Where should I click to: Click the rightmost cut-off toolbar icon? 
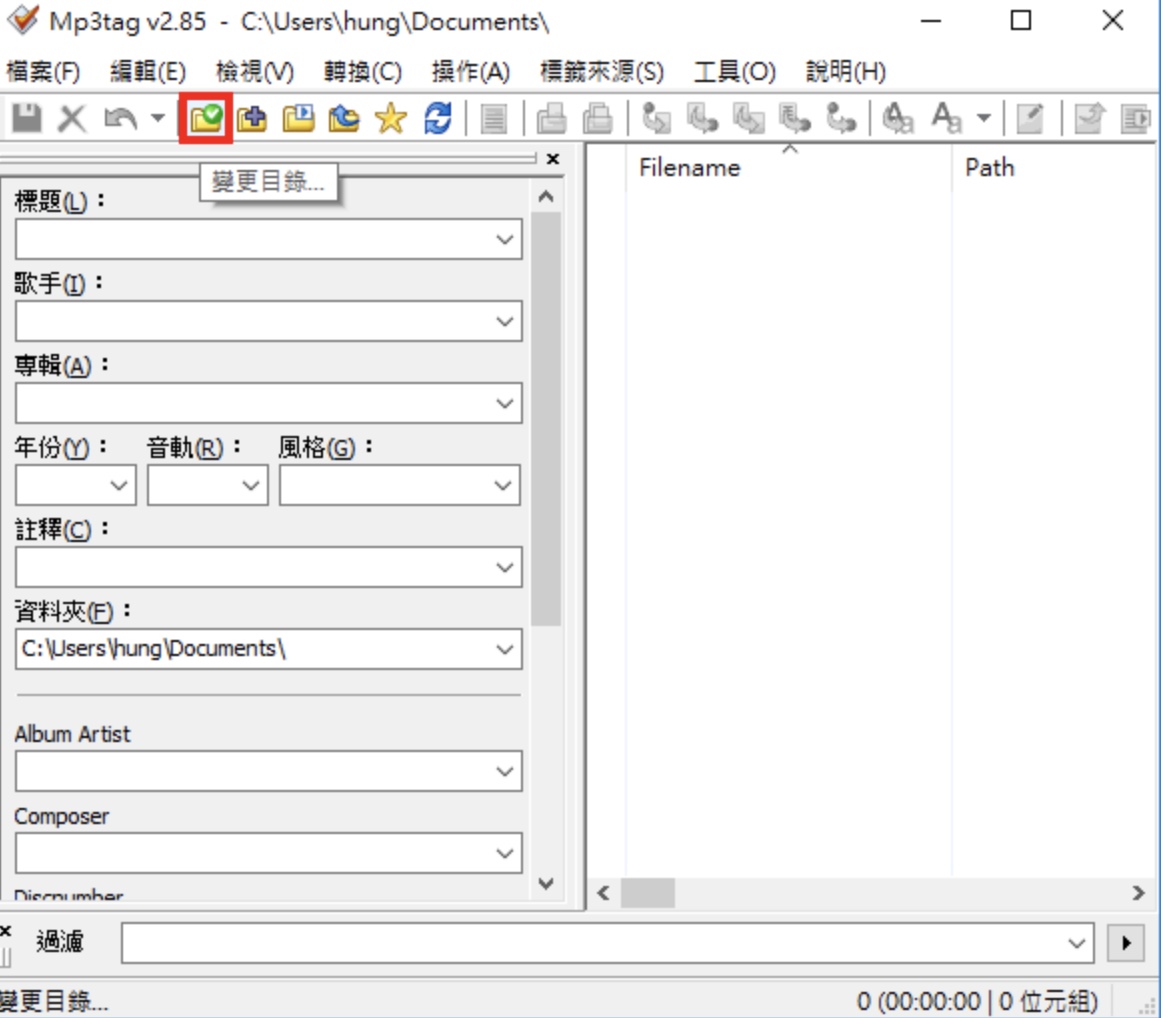pos(1137,118)
